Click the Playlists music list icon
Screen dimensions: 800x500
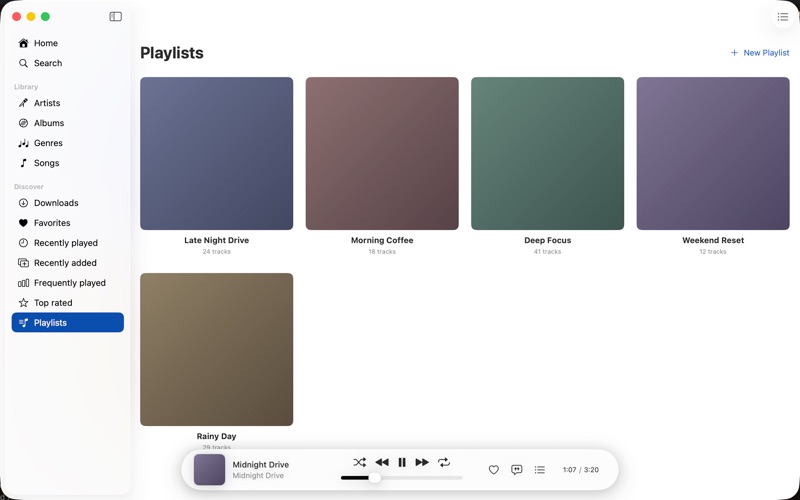(23, 322)
